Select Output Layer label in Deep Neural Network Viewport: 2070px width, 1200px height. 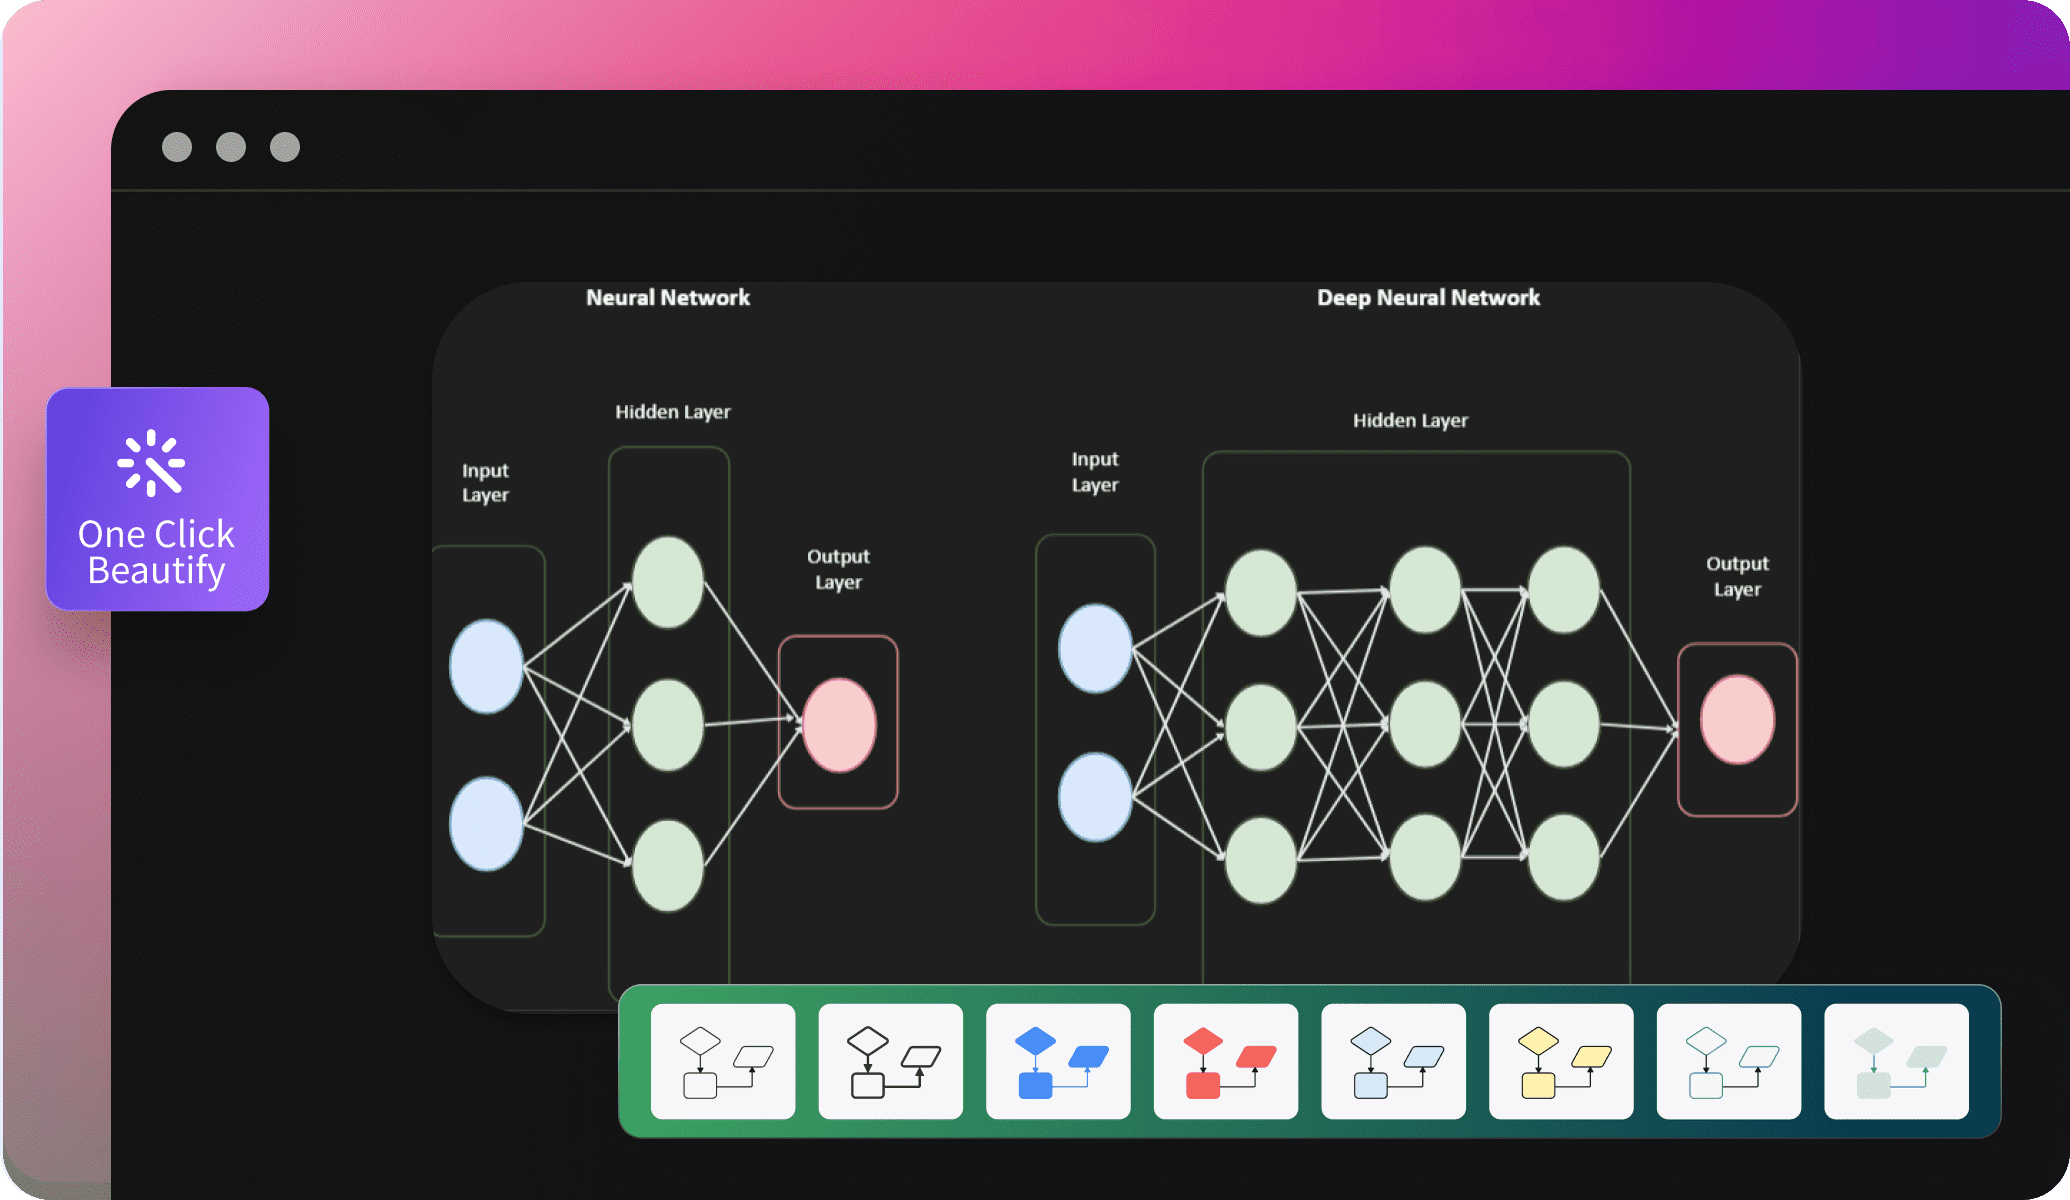(x=1737, y=576)
